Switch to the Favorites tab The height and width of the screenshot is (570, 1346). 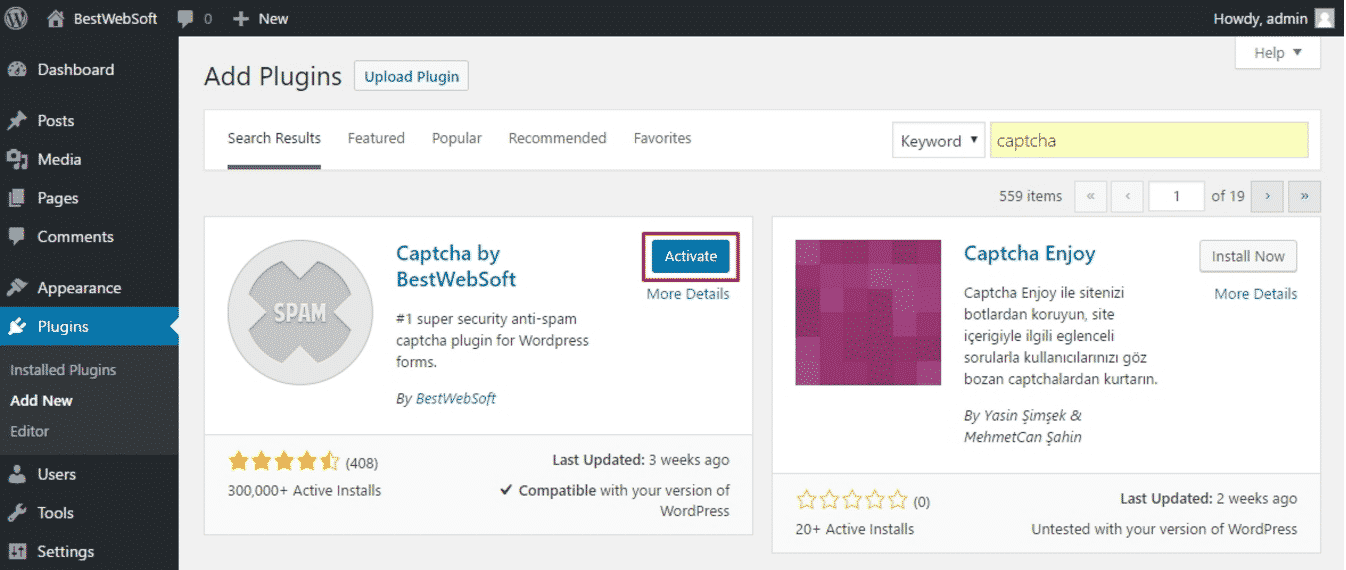[x=662, y=138]
